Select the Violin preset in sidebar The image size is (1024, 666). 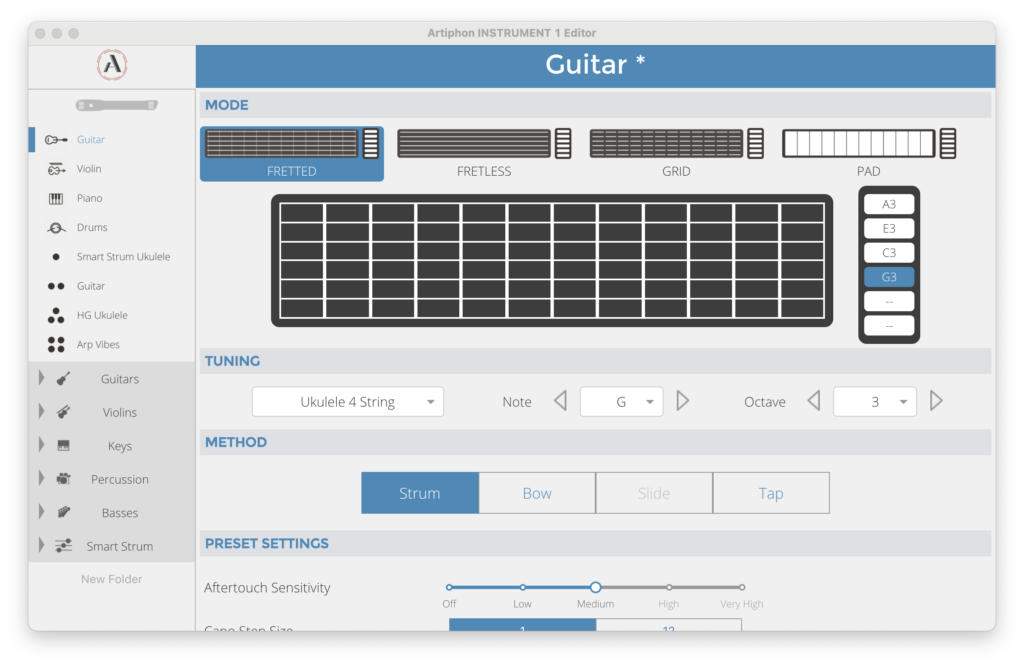click(x=89, y=169)
